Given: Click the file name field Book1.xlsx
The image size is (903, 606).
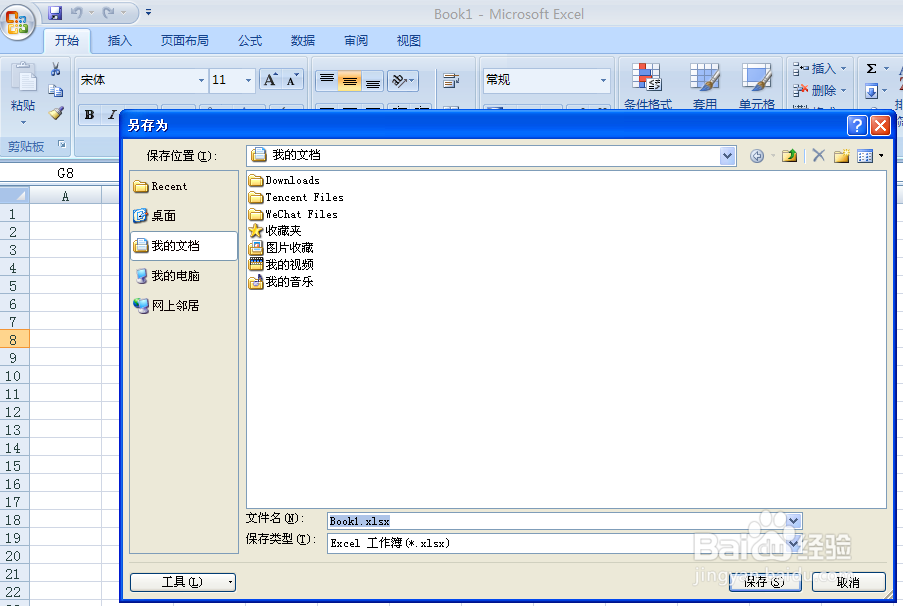Looking at the screenshot, I should point(557,521).
